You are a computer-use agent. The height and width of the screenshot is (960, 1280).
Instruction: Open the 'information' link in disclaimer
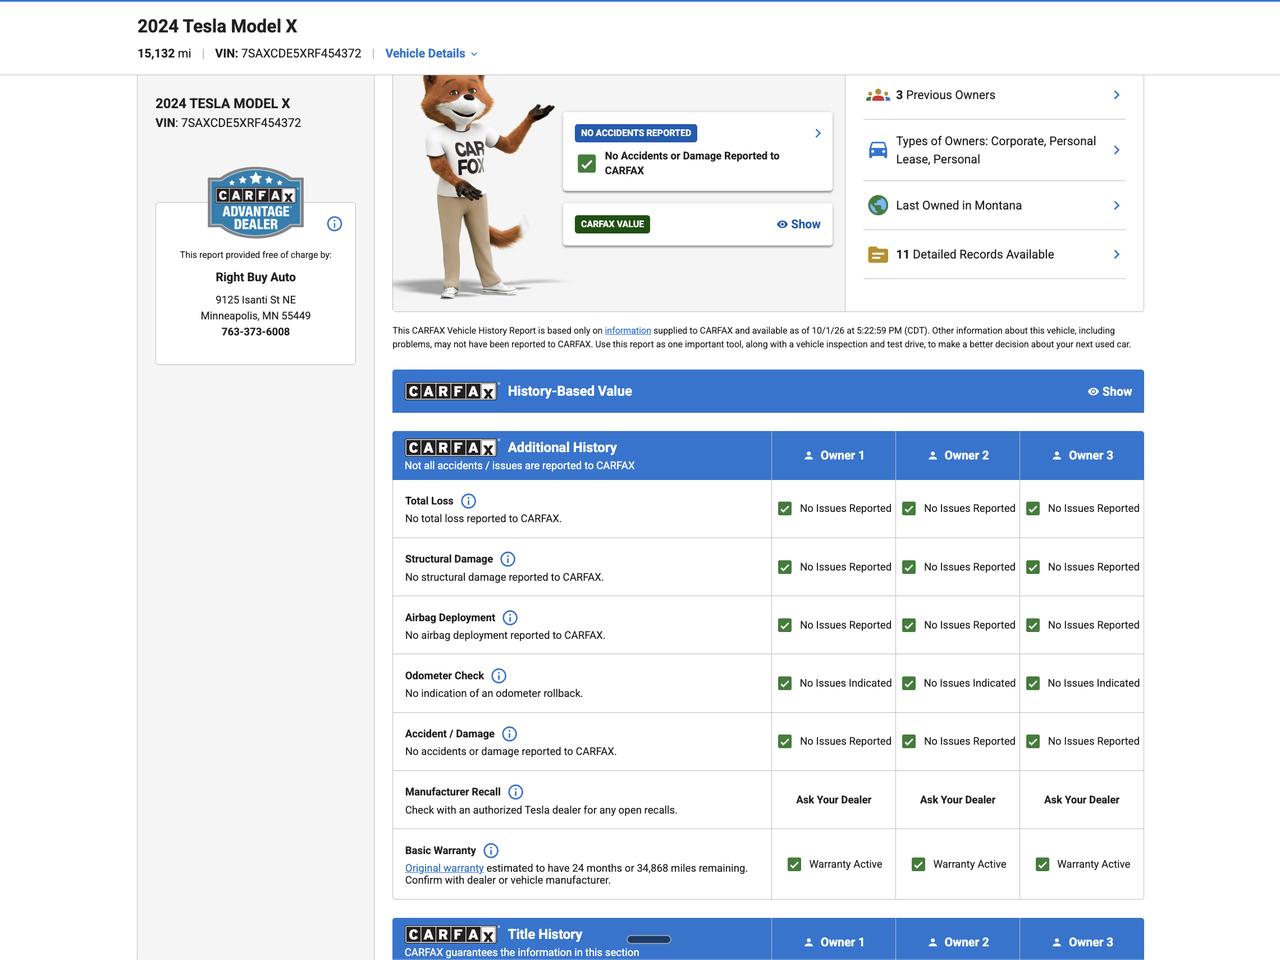click(x=628, y=331)
